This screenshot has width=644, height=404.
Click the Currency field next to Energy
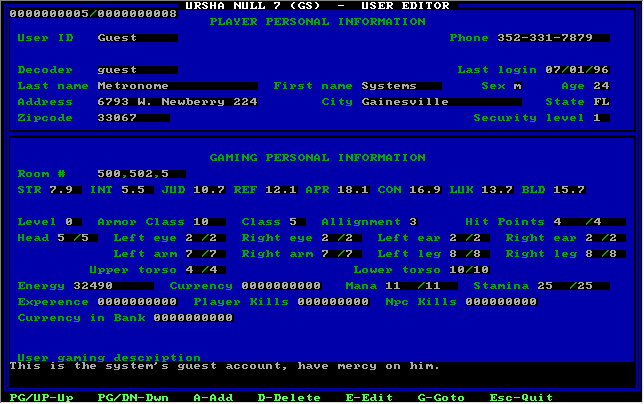281,286
